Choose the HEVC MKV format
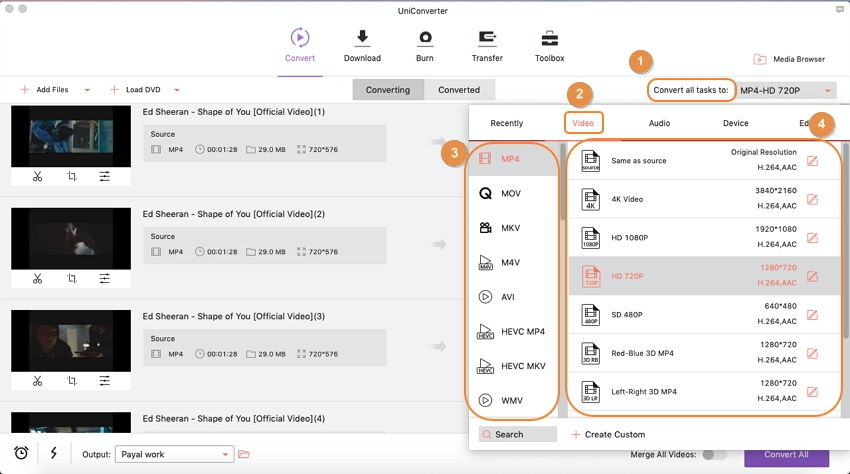Screen dimensions: 850x474 click(513, 366)
